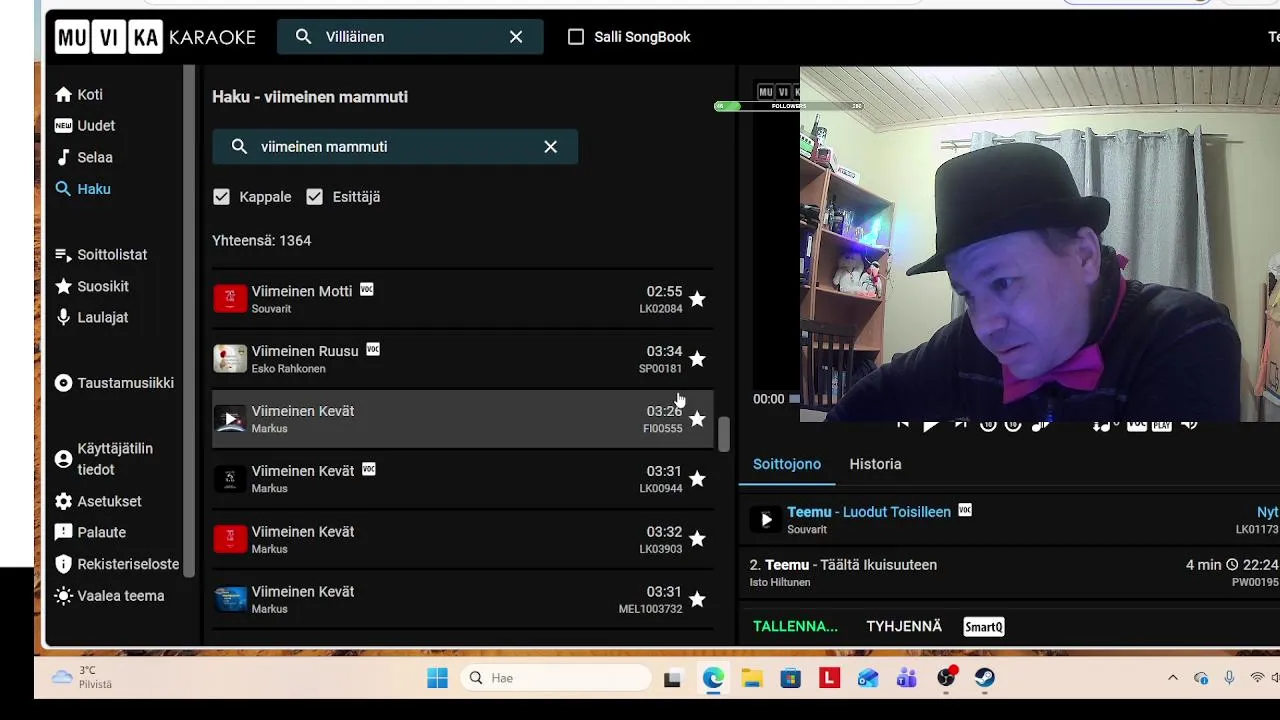
Task: Clear the top Villiäinen search field
Action: point(516,37)
